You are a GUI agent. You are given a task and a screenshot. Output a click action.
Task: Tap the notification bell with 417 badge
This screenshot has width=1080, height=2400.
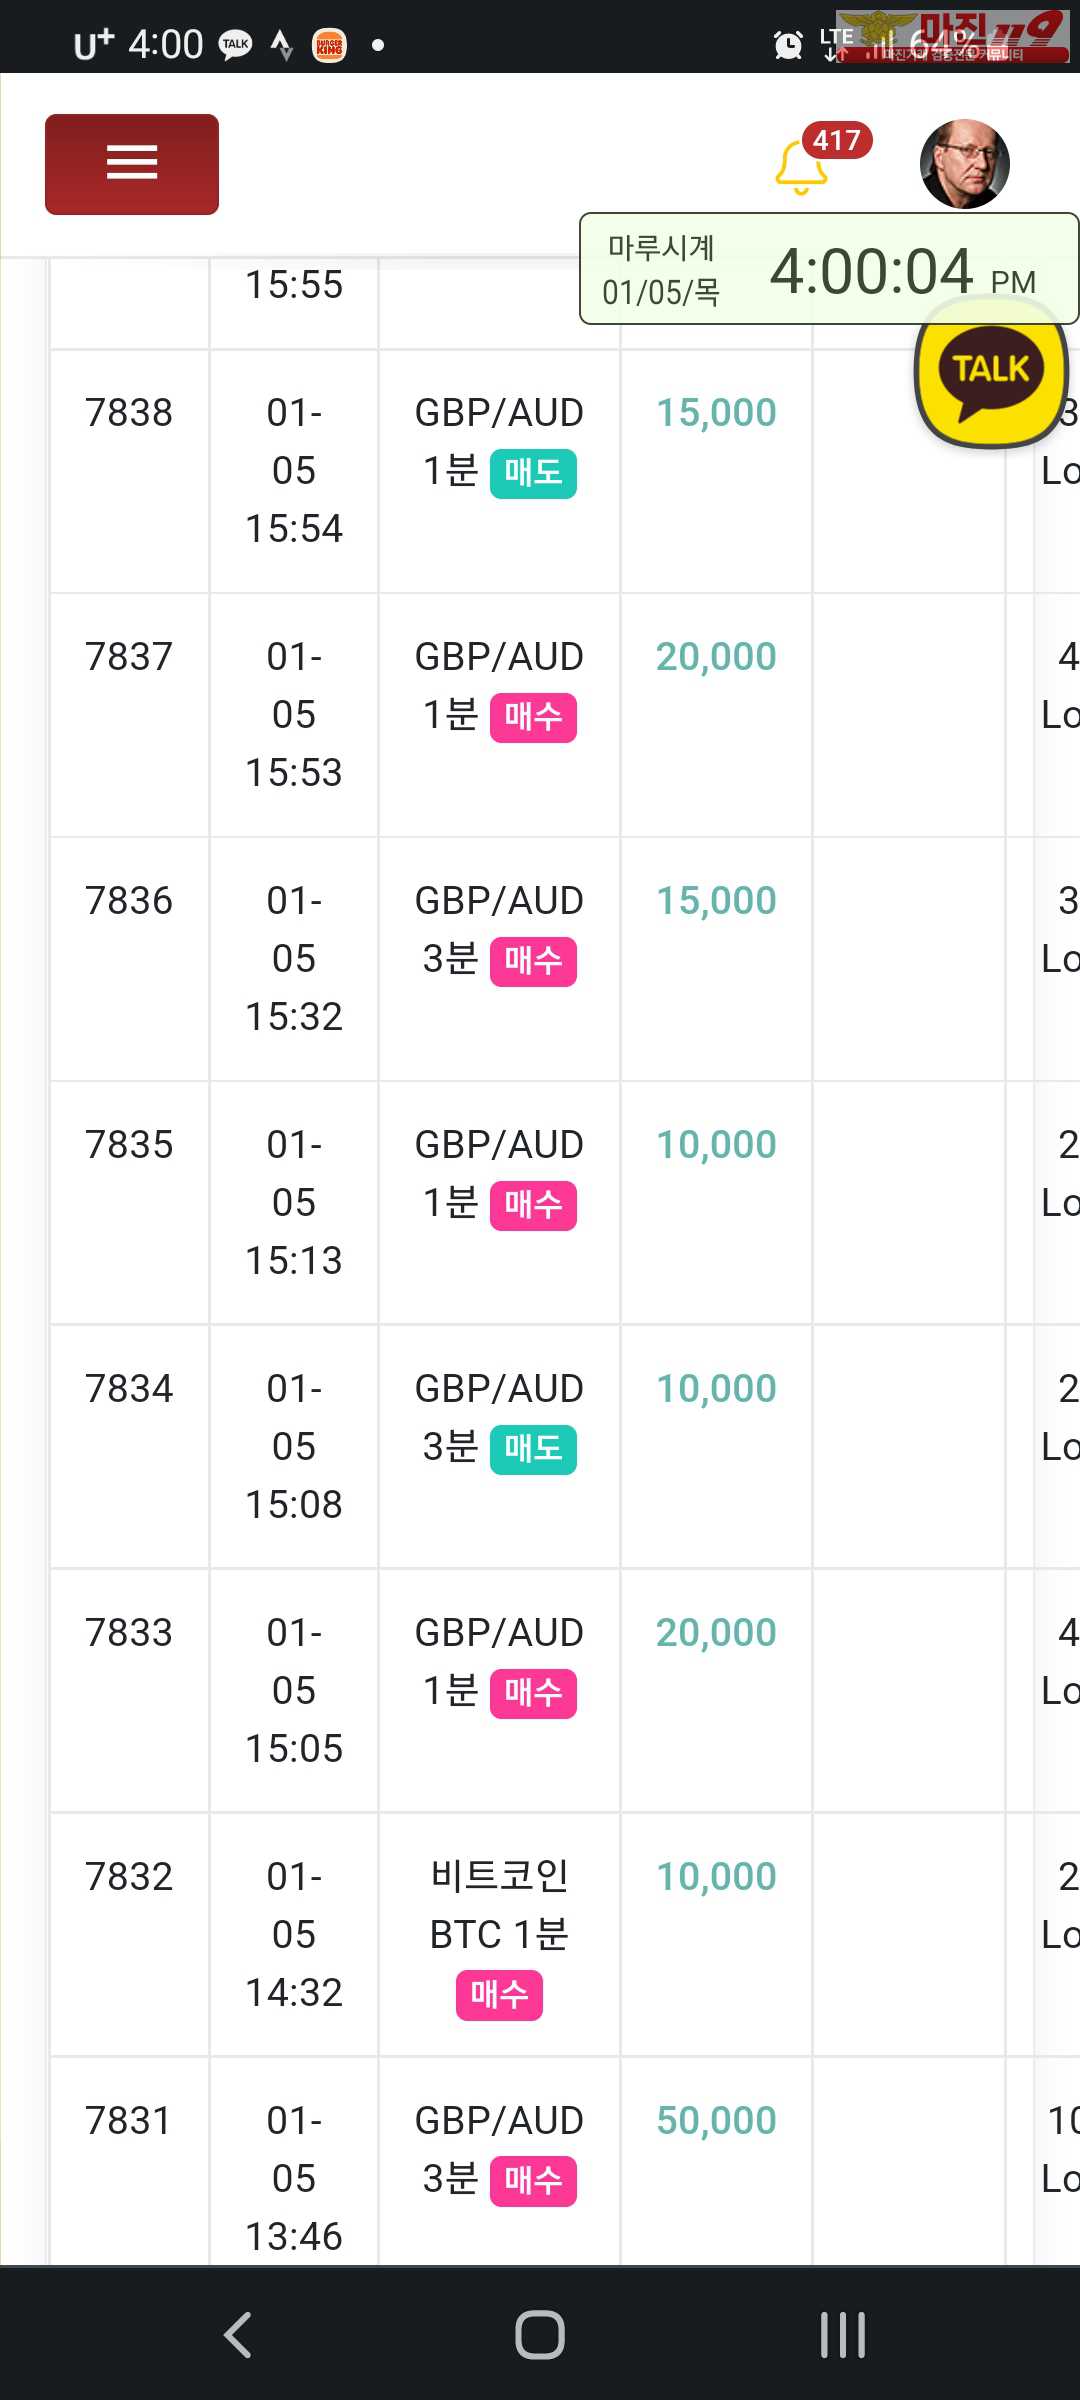click(x=803, y=165)
